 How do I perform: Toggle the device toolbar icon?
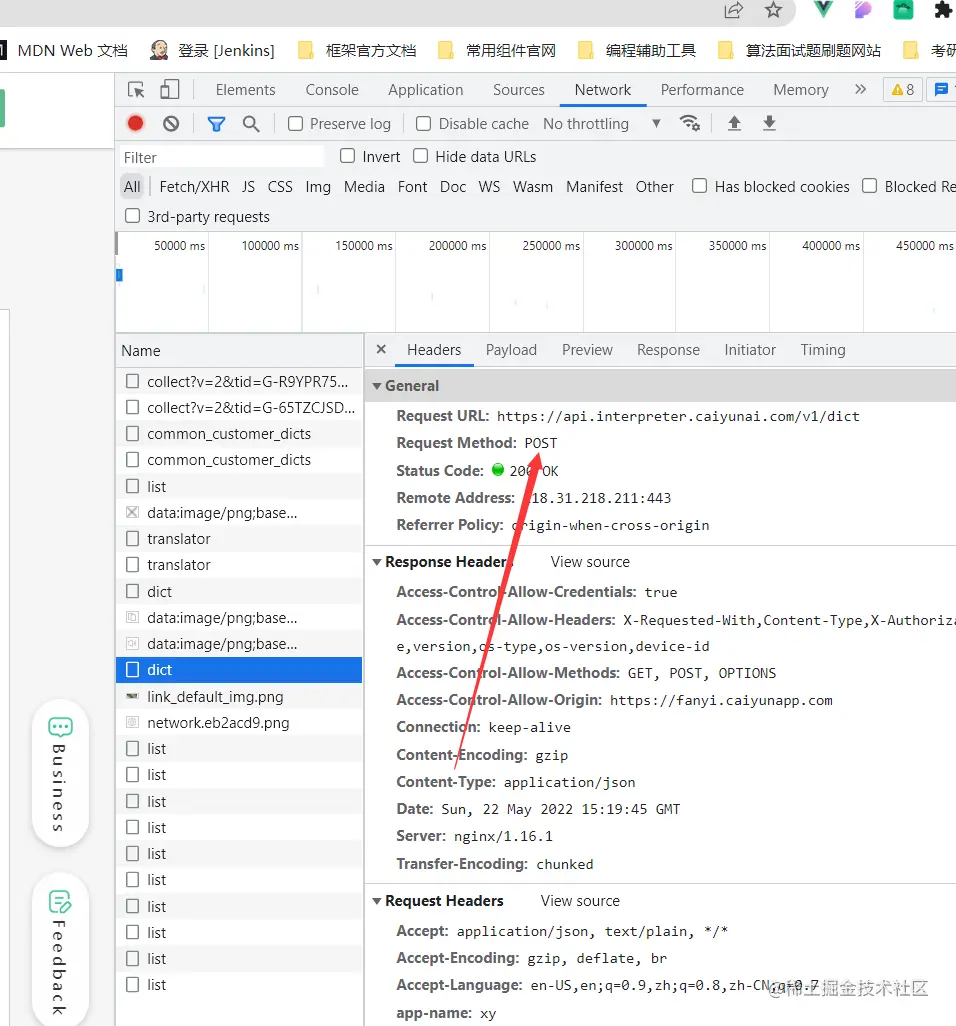pos(169,90)
